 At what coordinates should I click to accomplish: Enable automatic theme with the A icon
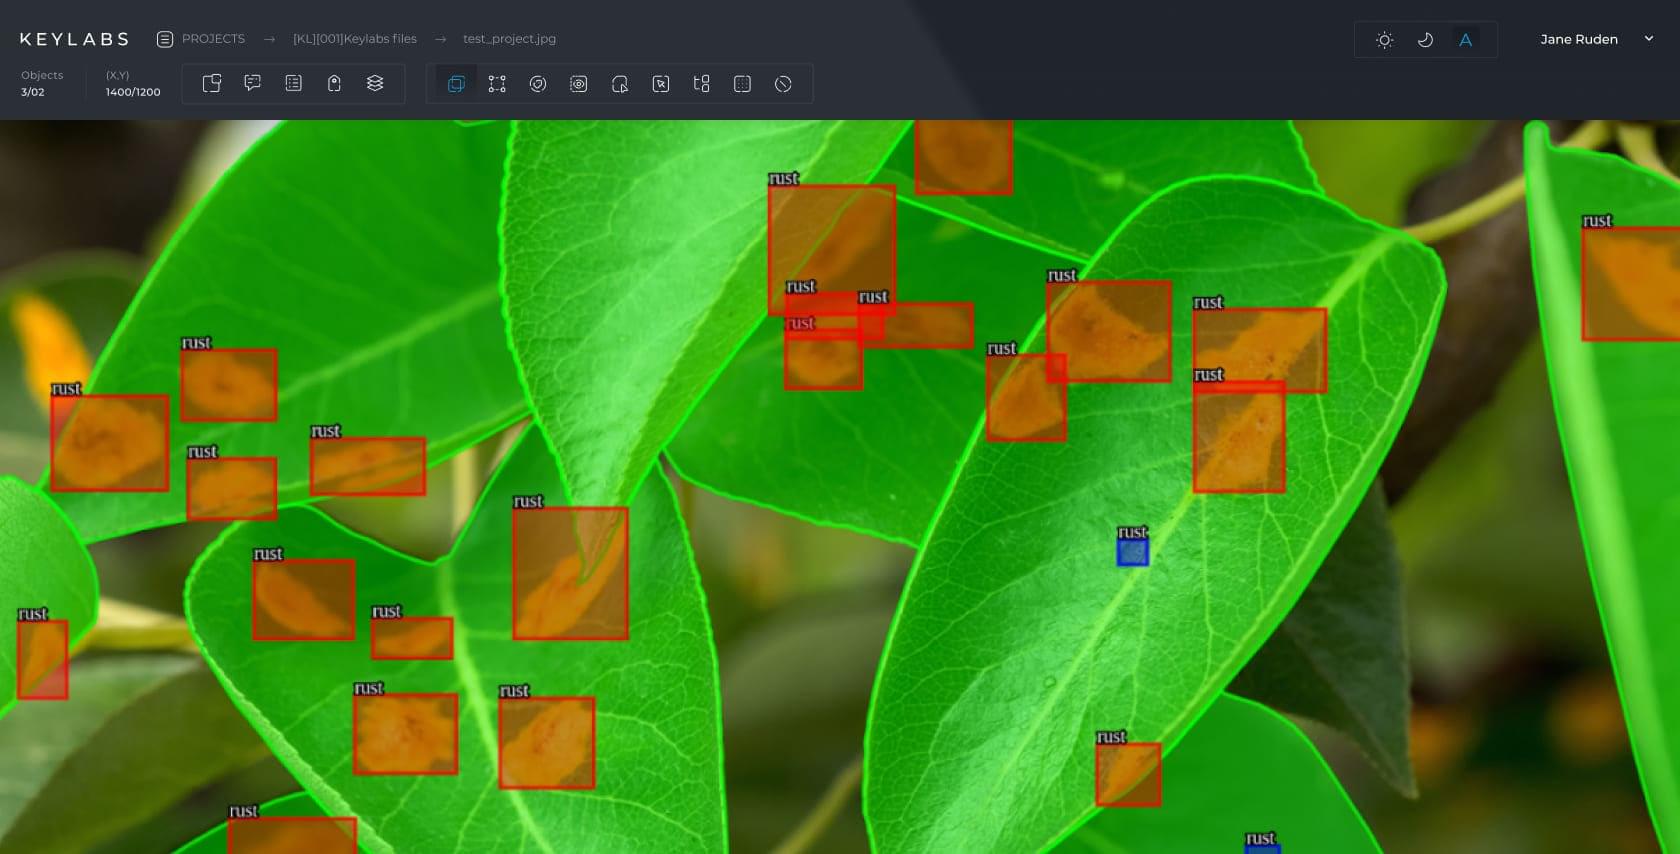[x=1465, y=40]
